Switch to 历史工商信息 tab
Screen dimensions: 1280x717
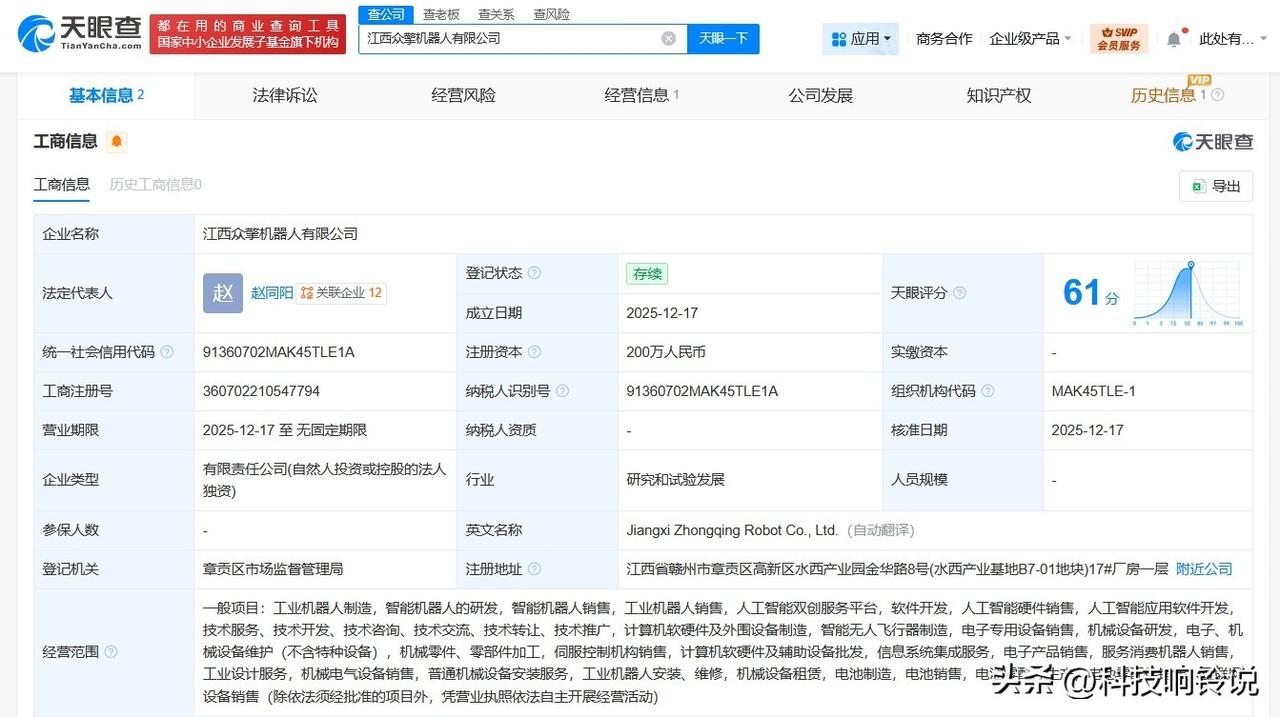(156, 185)
